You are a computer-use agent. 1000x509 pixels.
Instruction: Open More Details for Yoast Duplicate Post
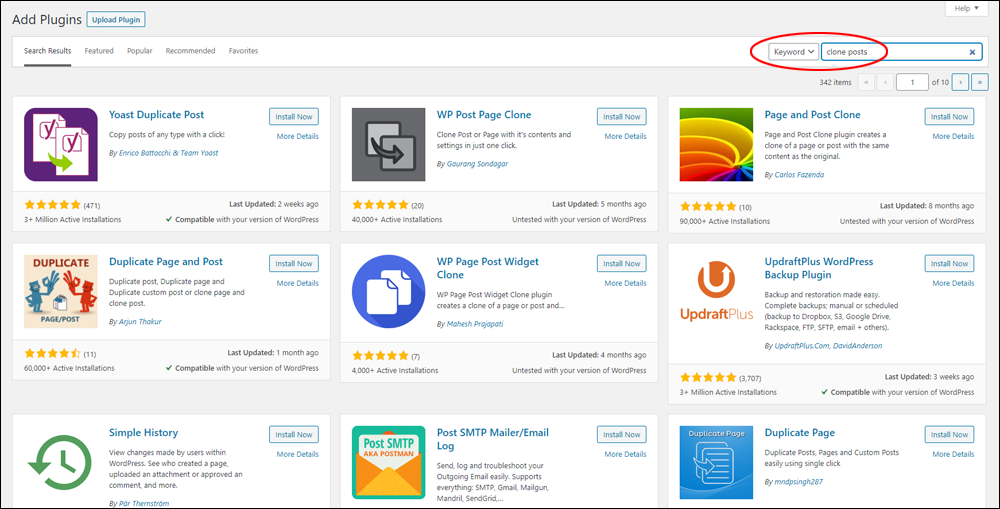coord(297,136)
